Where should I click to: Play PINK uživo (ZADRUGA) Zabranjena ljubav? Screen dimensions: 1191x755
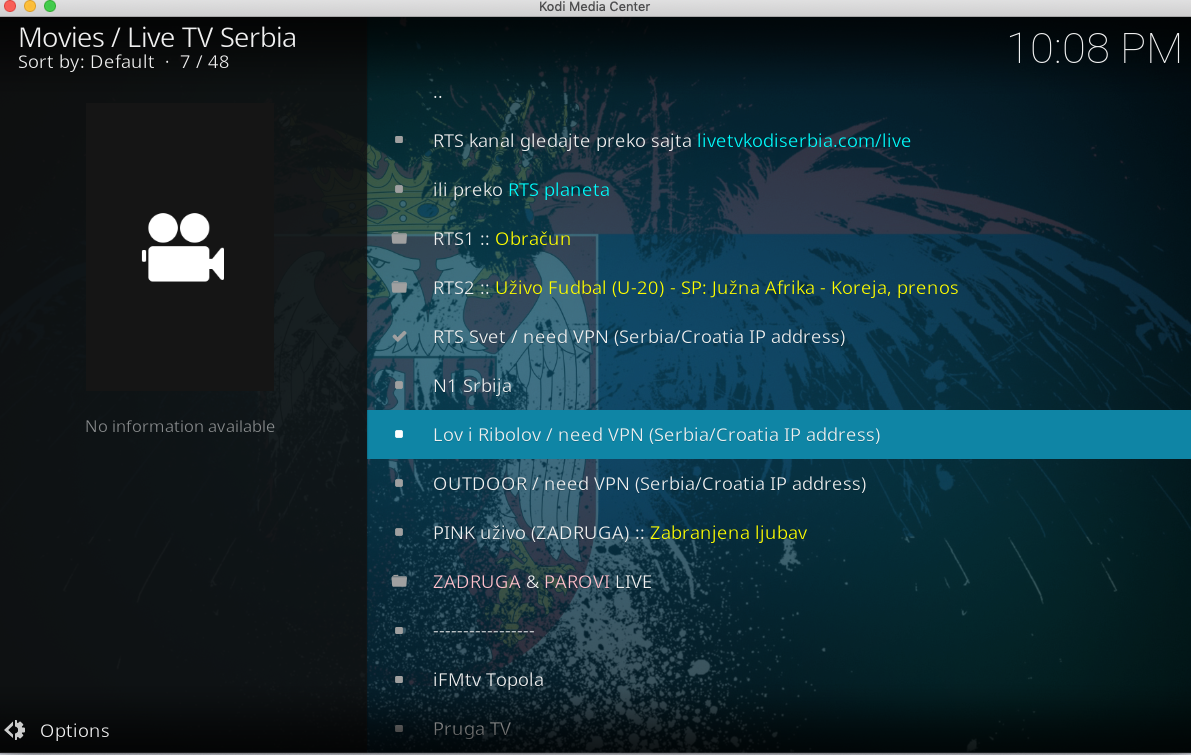[779, 532]
